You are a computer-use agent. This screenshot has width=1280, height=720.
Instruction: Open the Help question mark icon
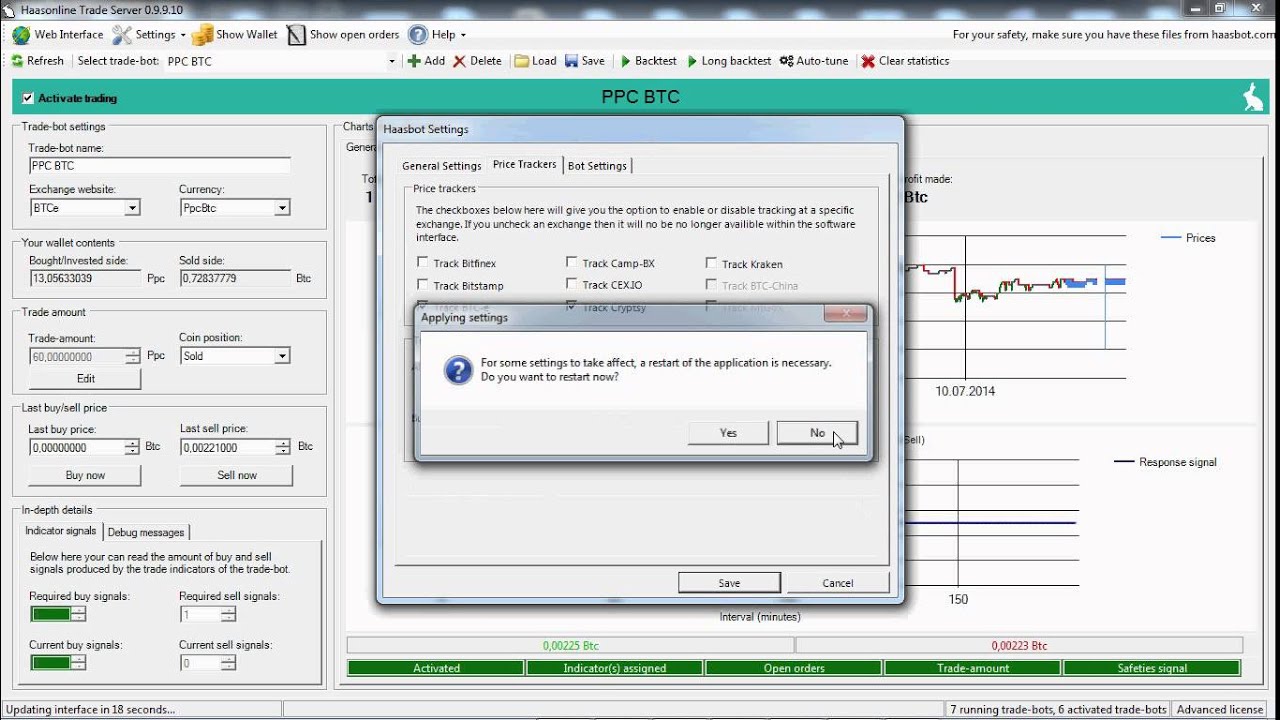click(x=418, y=34)
